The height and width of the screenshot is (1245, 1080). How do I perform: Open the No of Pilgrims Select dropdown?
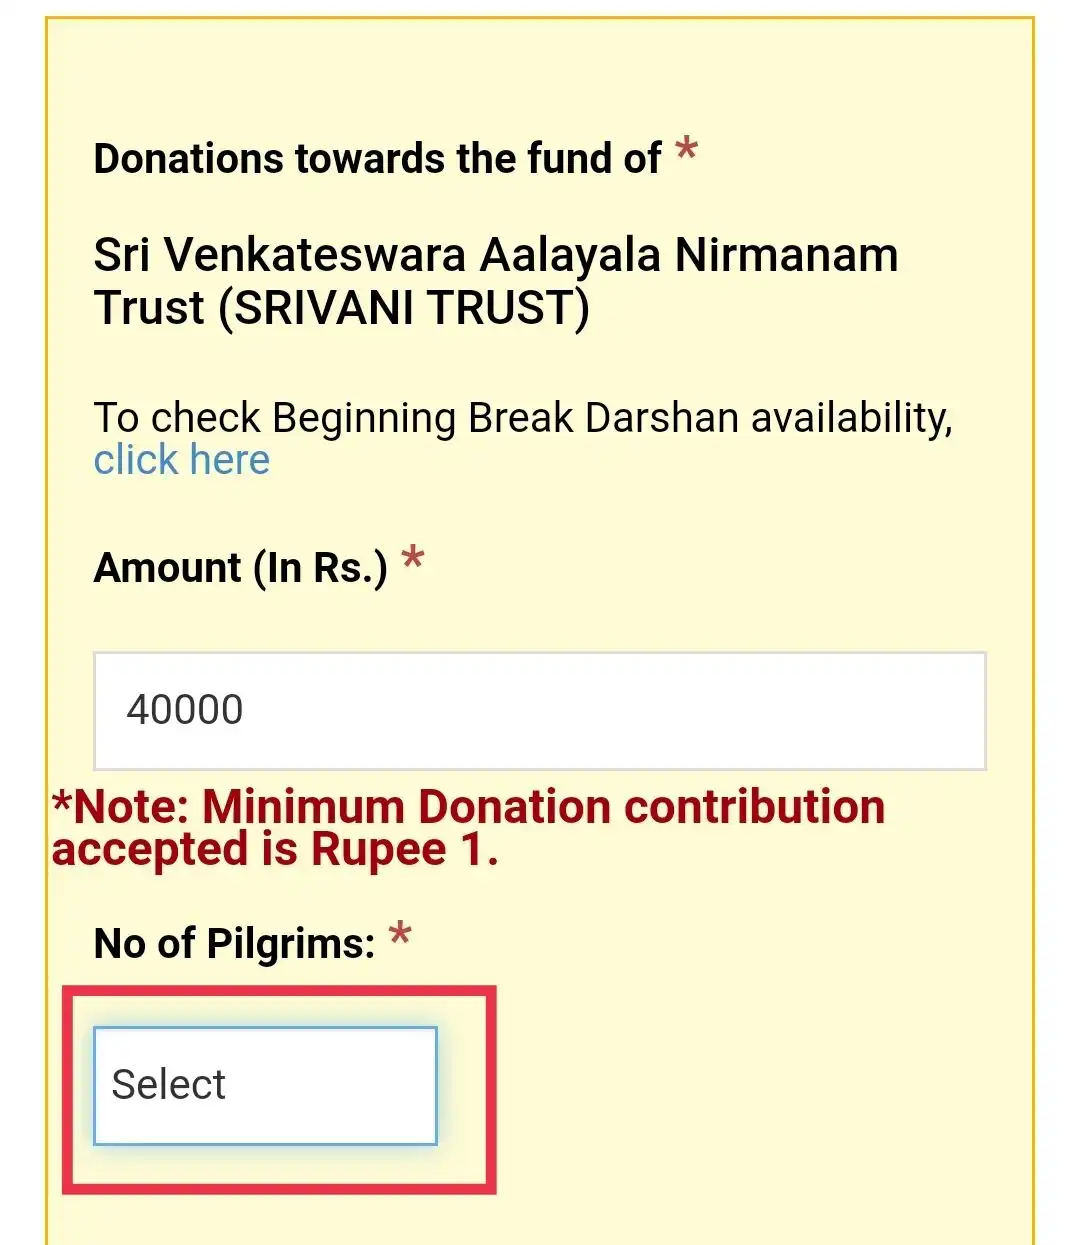point(265,1085)
